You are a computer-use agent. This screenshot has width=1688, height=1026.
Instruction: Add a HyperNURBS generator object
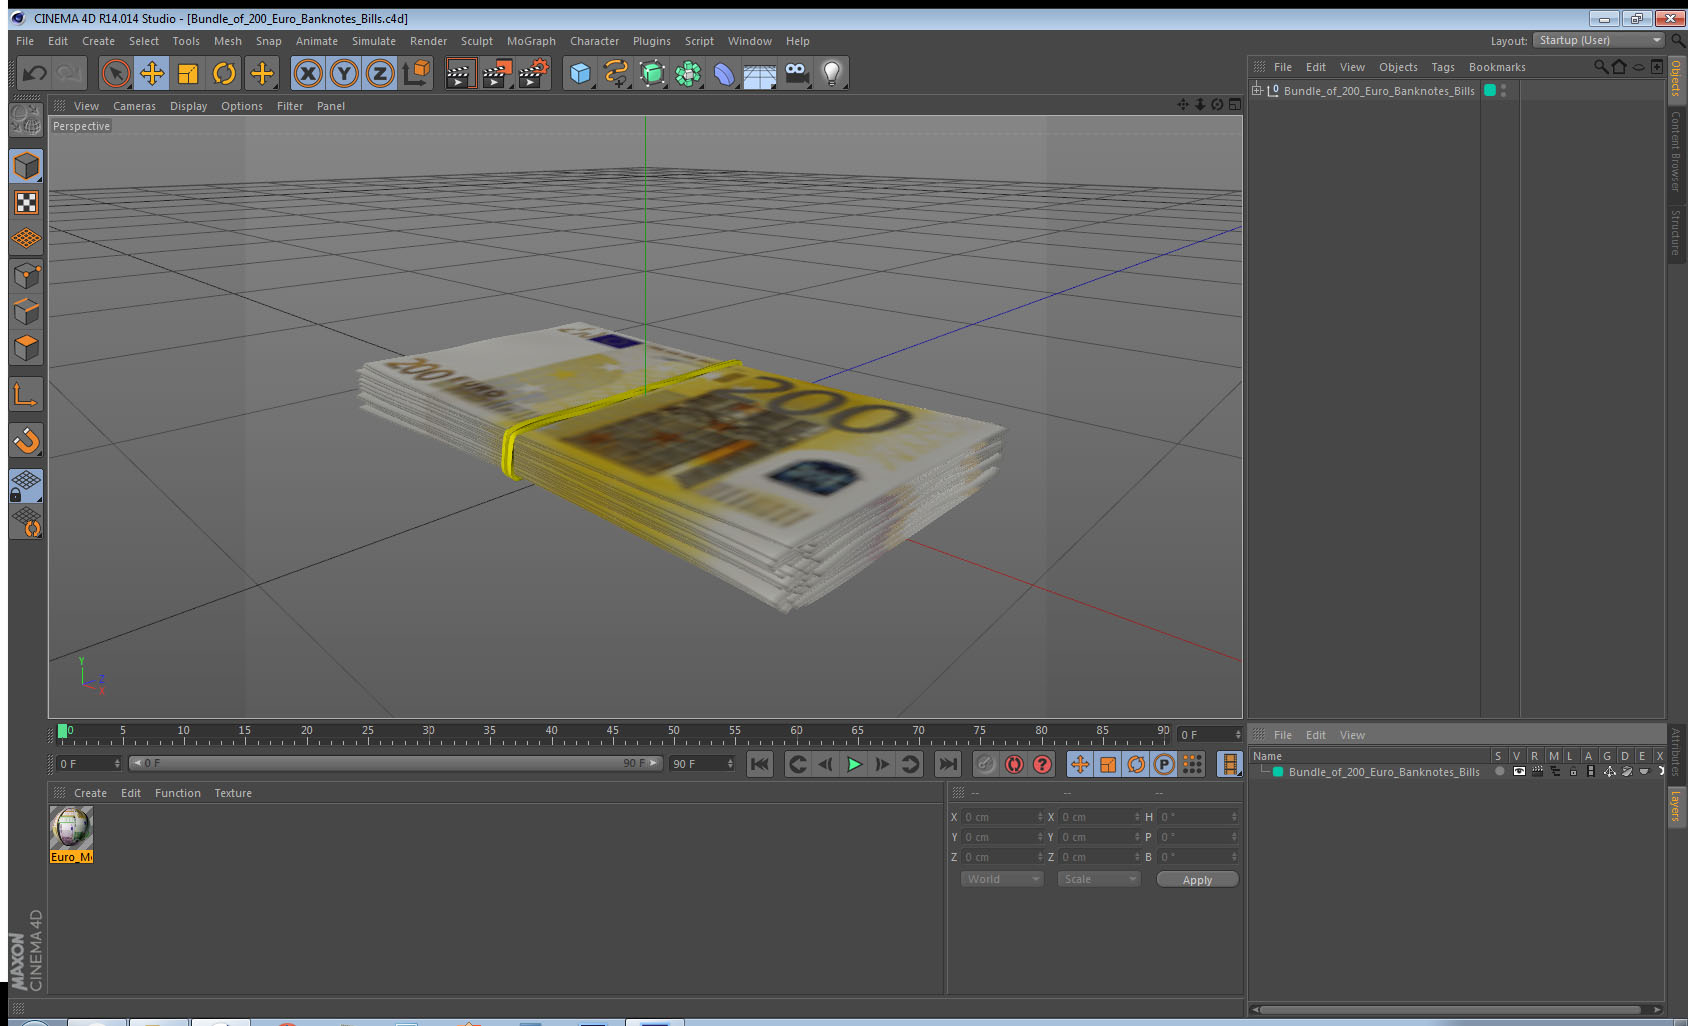pos(652,73)
